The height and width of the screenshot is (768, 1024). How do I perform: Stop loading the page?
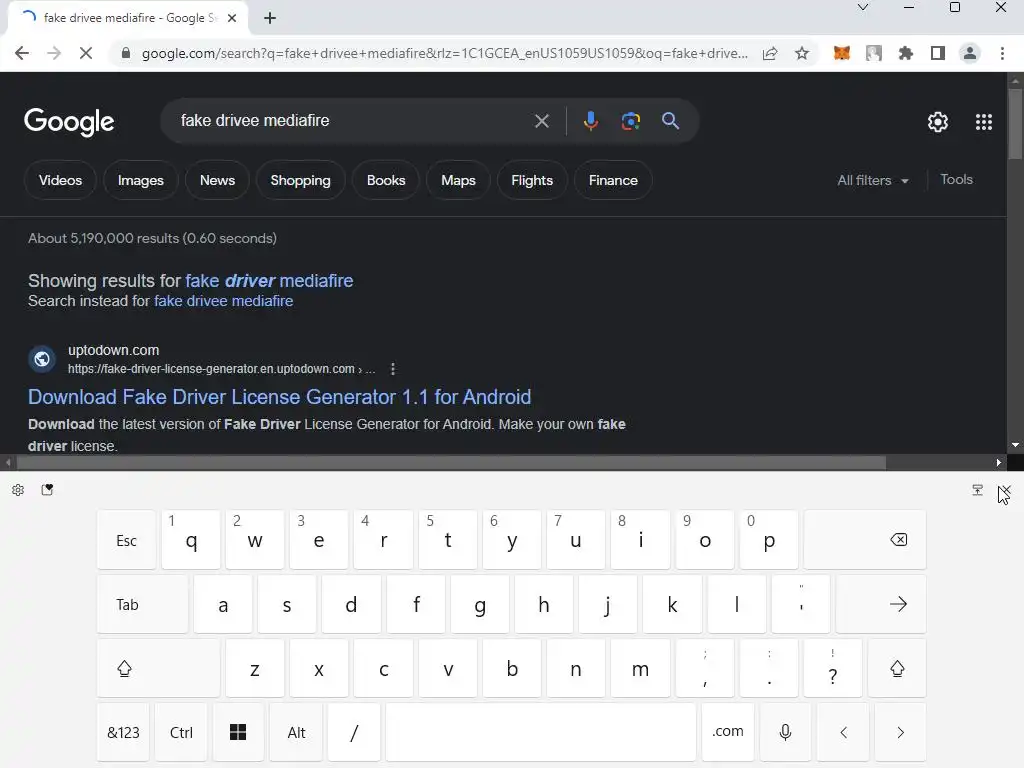86,53
